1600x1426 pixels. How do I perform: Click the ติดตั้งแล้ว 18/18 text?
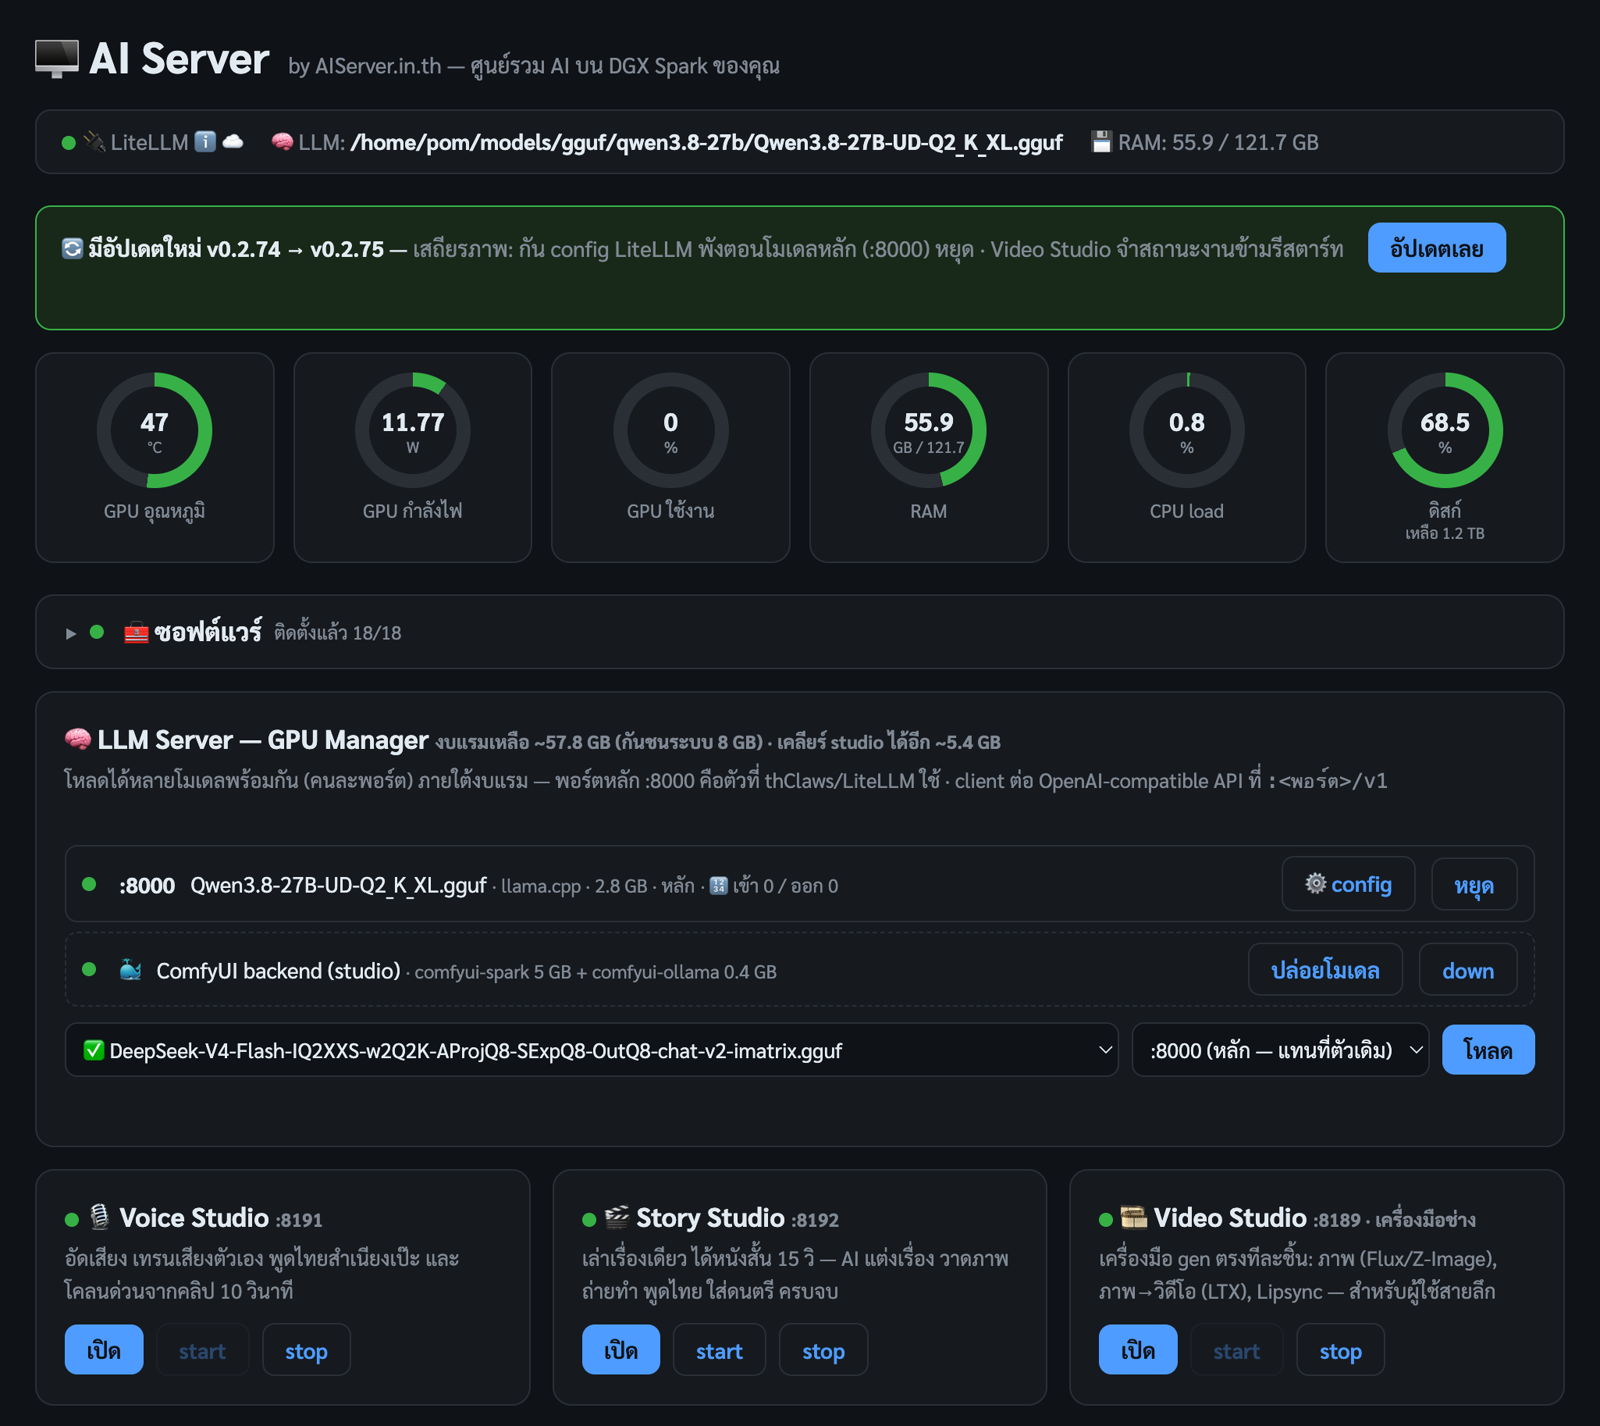coord(337,633)
